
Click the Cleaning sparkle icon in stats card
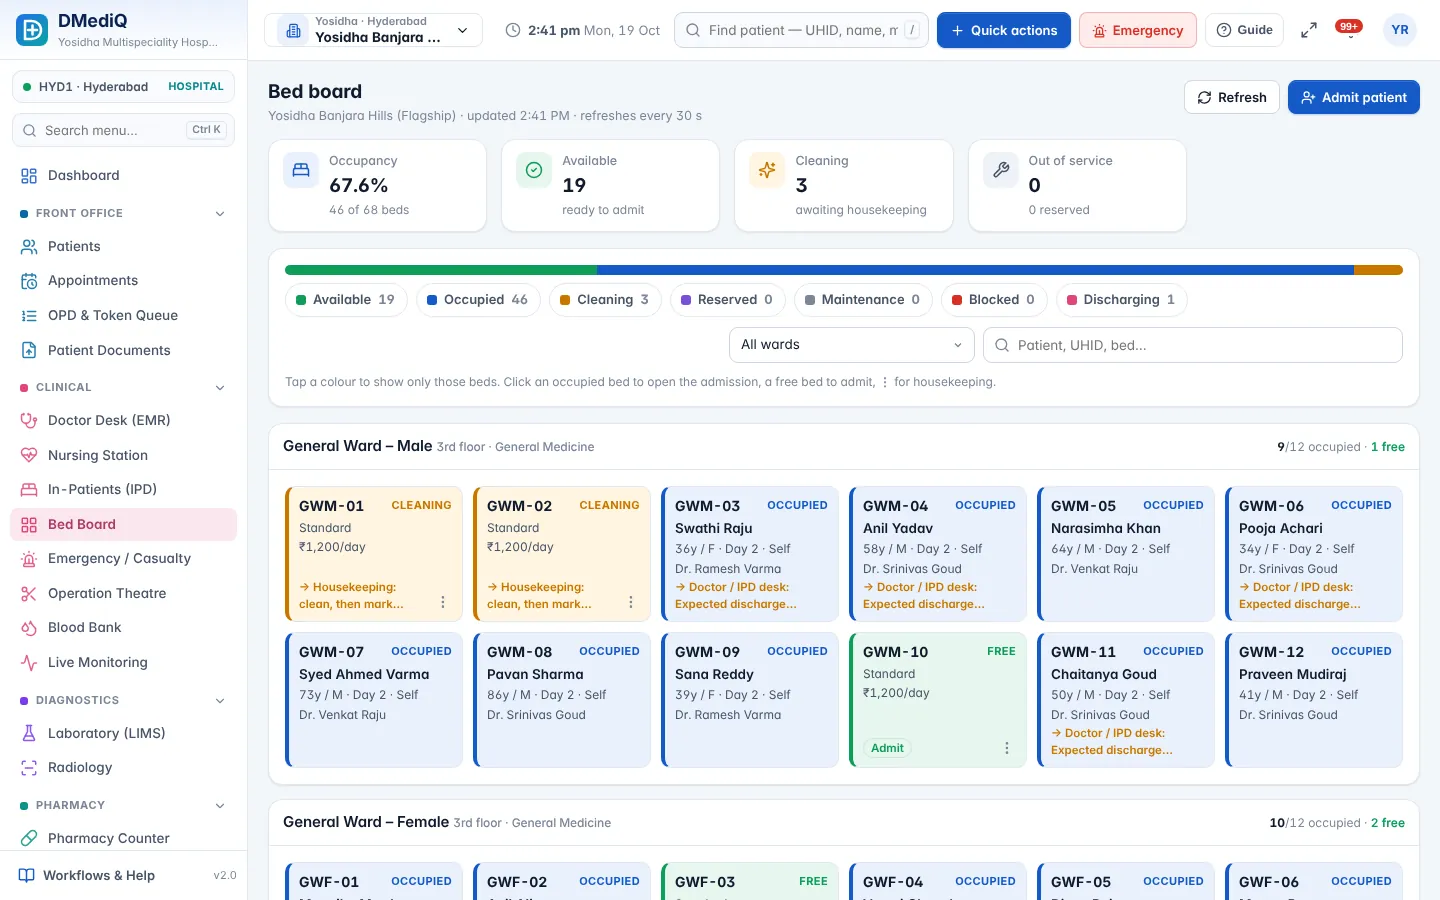tap(767, 170)
